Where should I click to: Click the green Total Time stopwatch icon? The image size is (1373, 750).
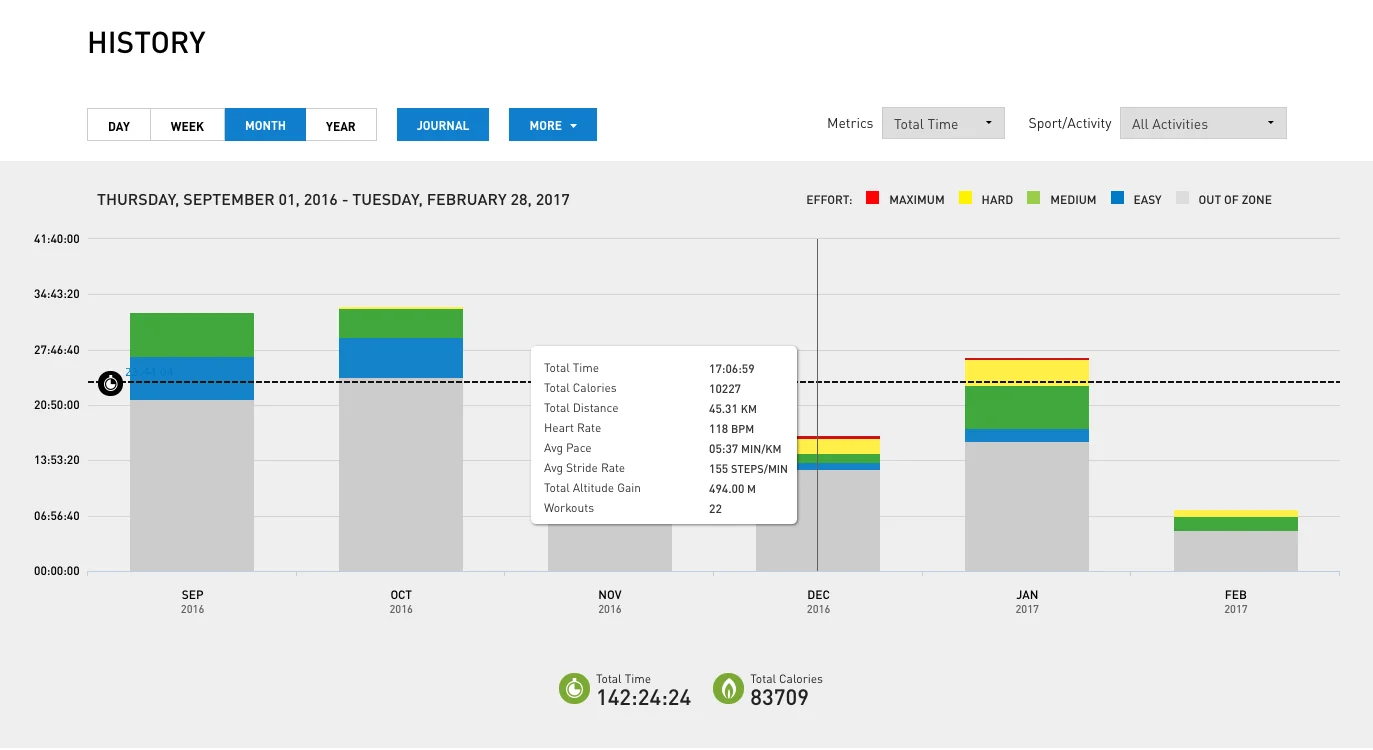(x=574, y=688)
